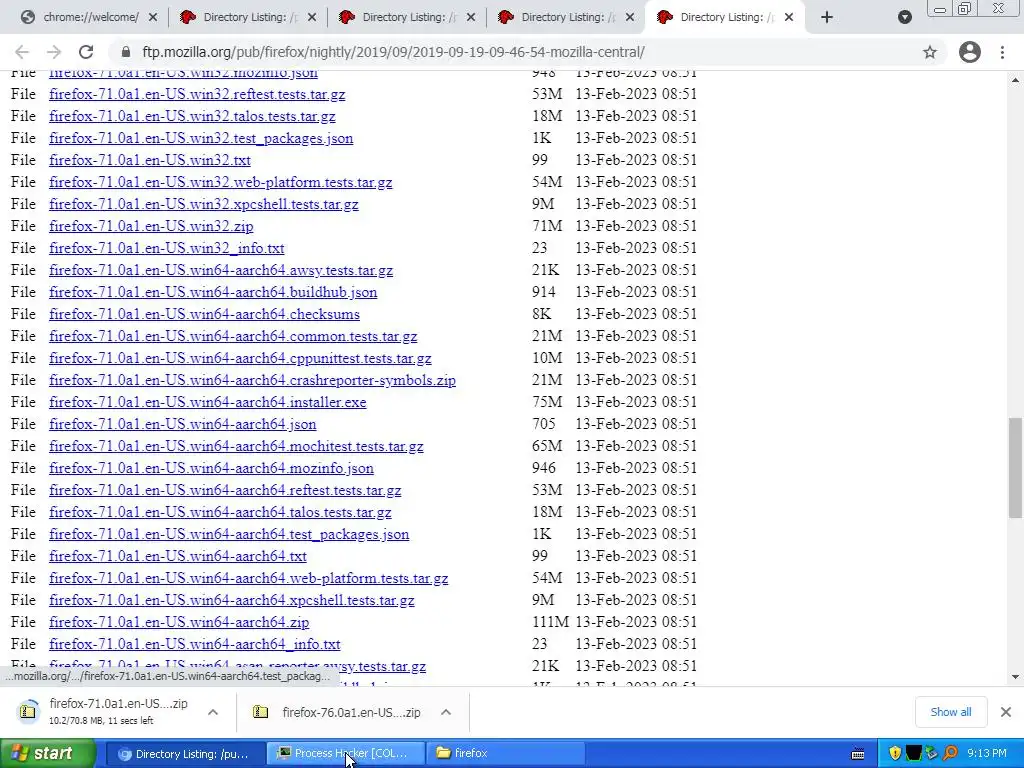Open win32.talos.tests.tar.gz link
This screenshot has height=768, width=1024.
pos(192,116)
